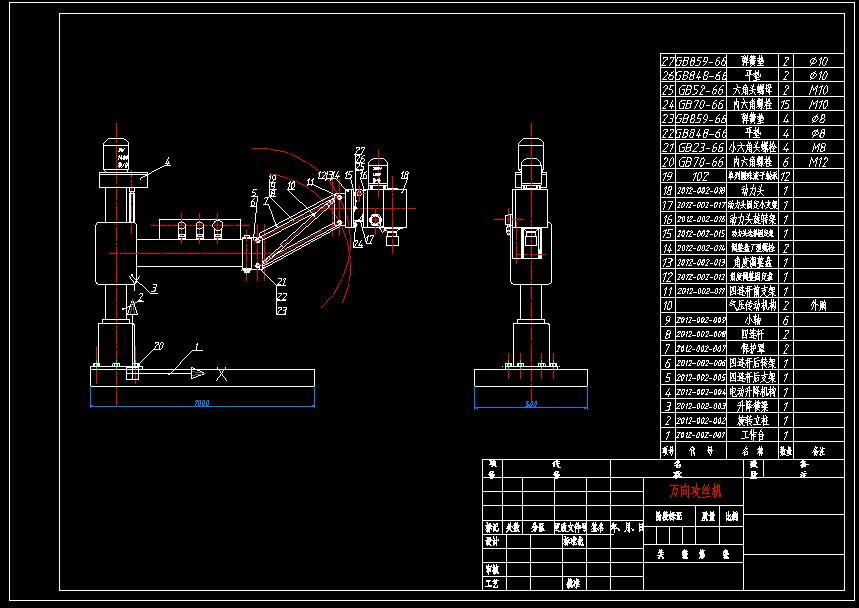The height and width of the screenshot is (608, 859).
Task: Select balloon number 20 near the base bolt
Action: pyautogui.click(x=158, y=346)
